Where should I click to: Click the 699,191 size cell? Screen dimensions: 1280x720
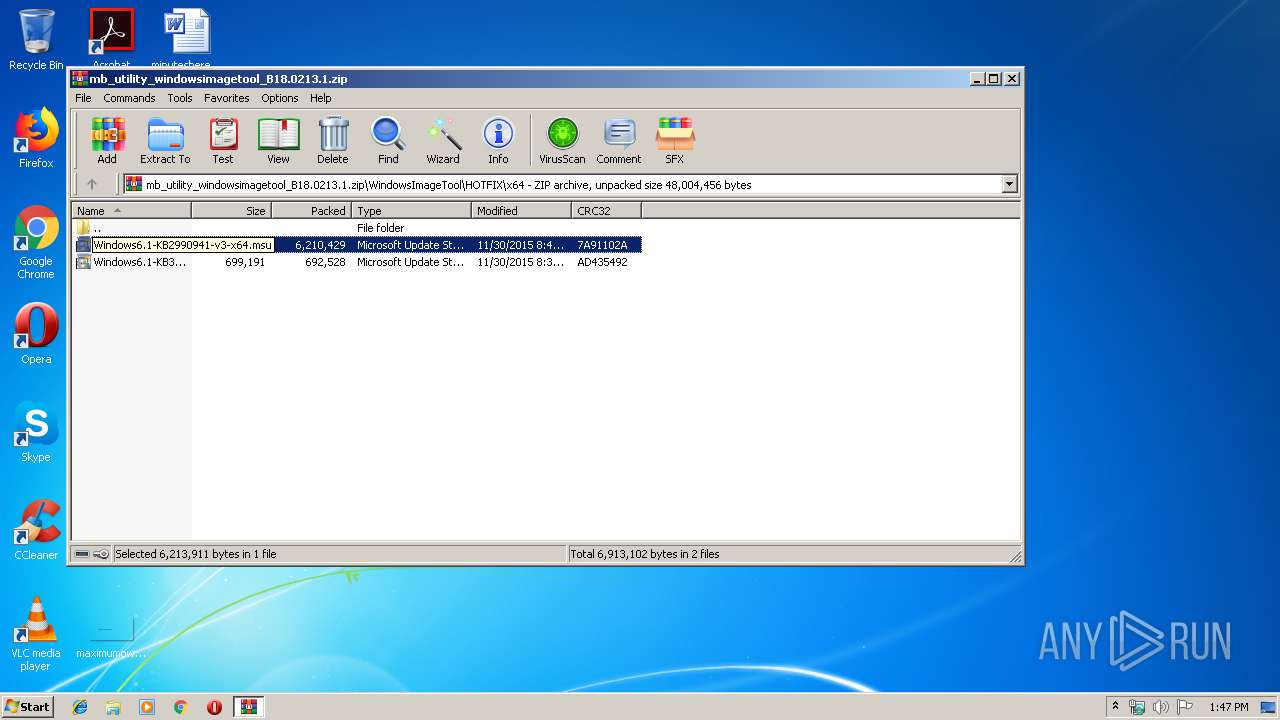pyautogui.click(x=245, y=262)
